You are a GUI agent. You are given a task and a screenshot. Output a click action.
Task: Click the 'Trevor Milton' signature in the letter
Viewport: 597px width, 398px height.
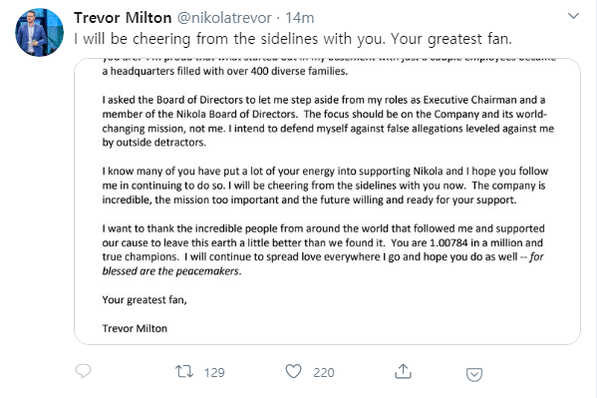pyautogui.click(x=134, y=328)
